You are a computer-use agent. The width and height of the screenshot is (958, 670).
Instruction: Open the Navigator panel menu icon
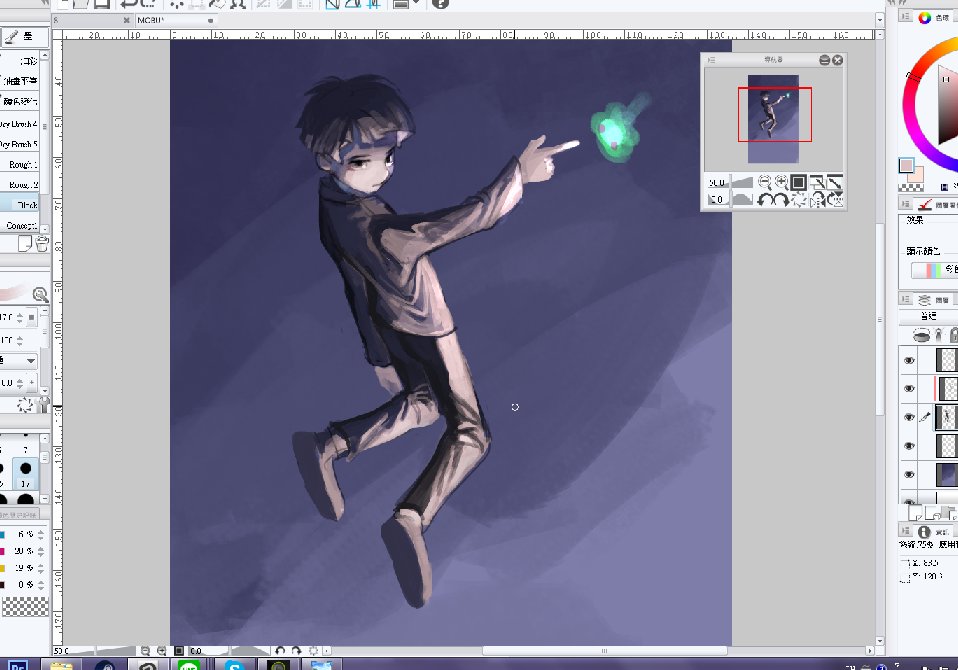711,60
